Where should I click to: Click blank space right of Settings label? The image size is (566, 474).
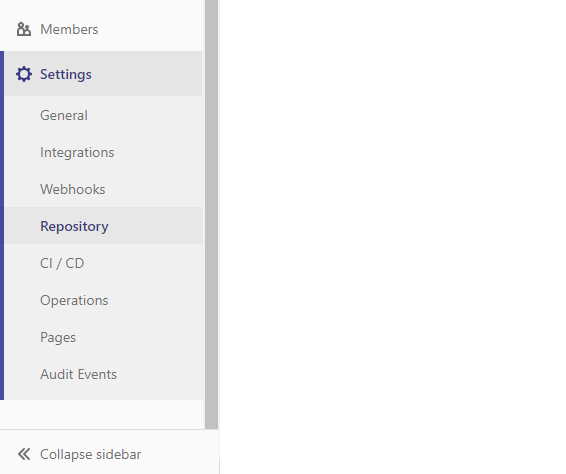tap(146, 74)
